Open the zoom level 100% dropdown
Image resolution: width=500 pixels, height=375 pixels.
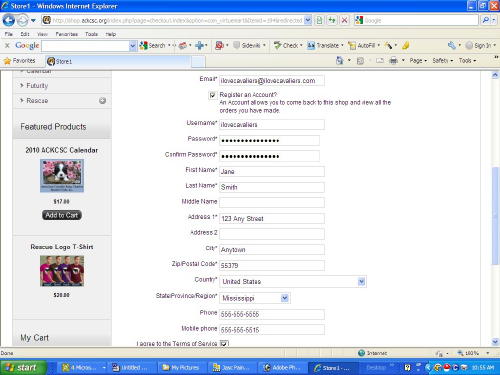(488, 353)
